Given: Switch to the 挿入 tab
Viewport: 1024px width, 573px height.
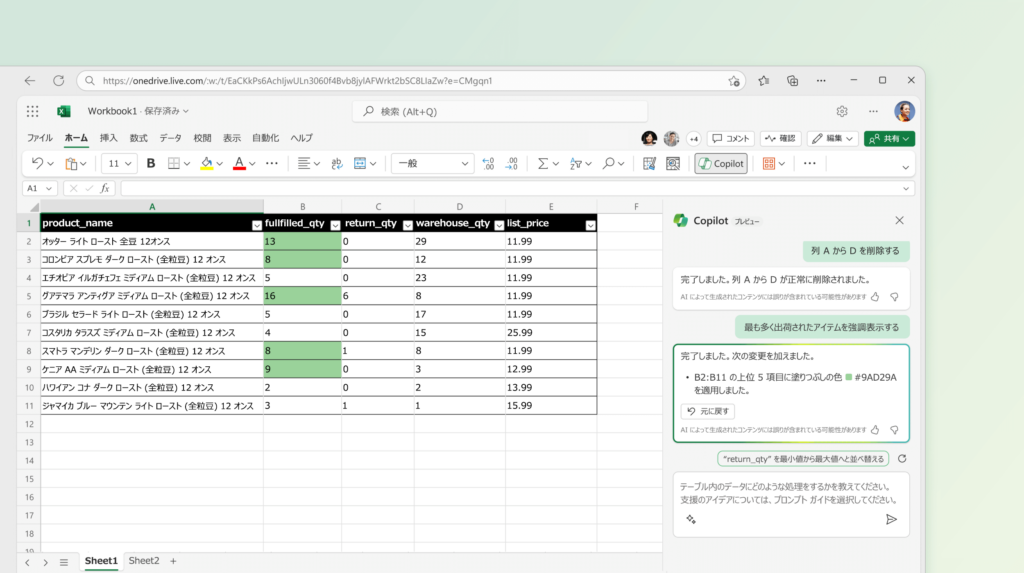Looking at the screenshot, I should tap(108, 138).
